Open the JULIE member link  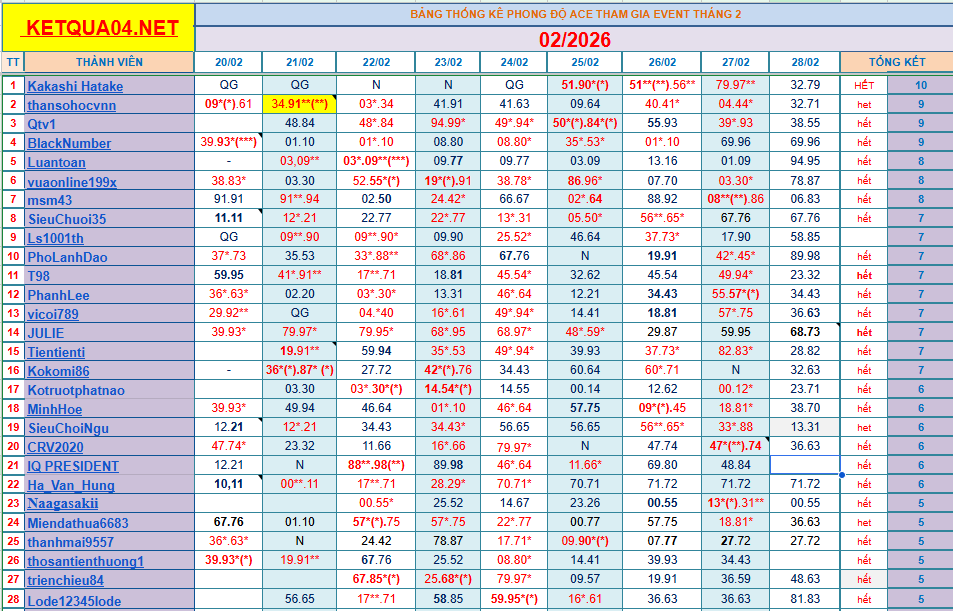point(46,332)
